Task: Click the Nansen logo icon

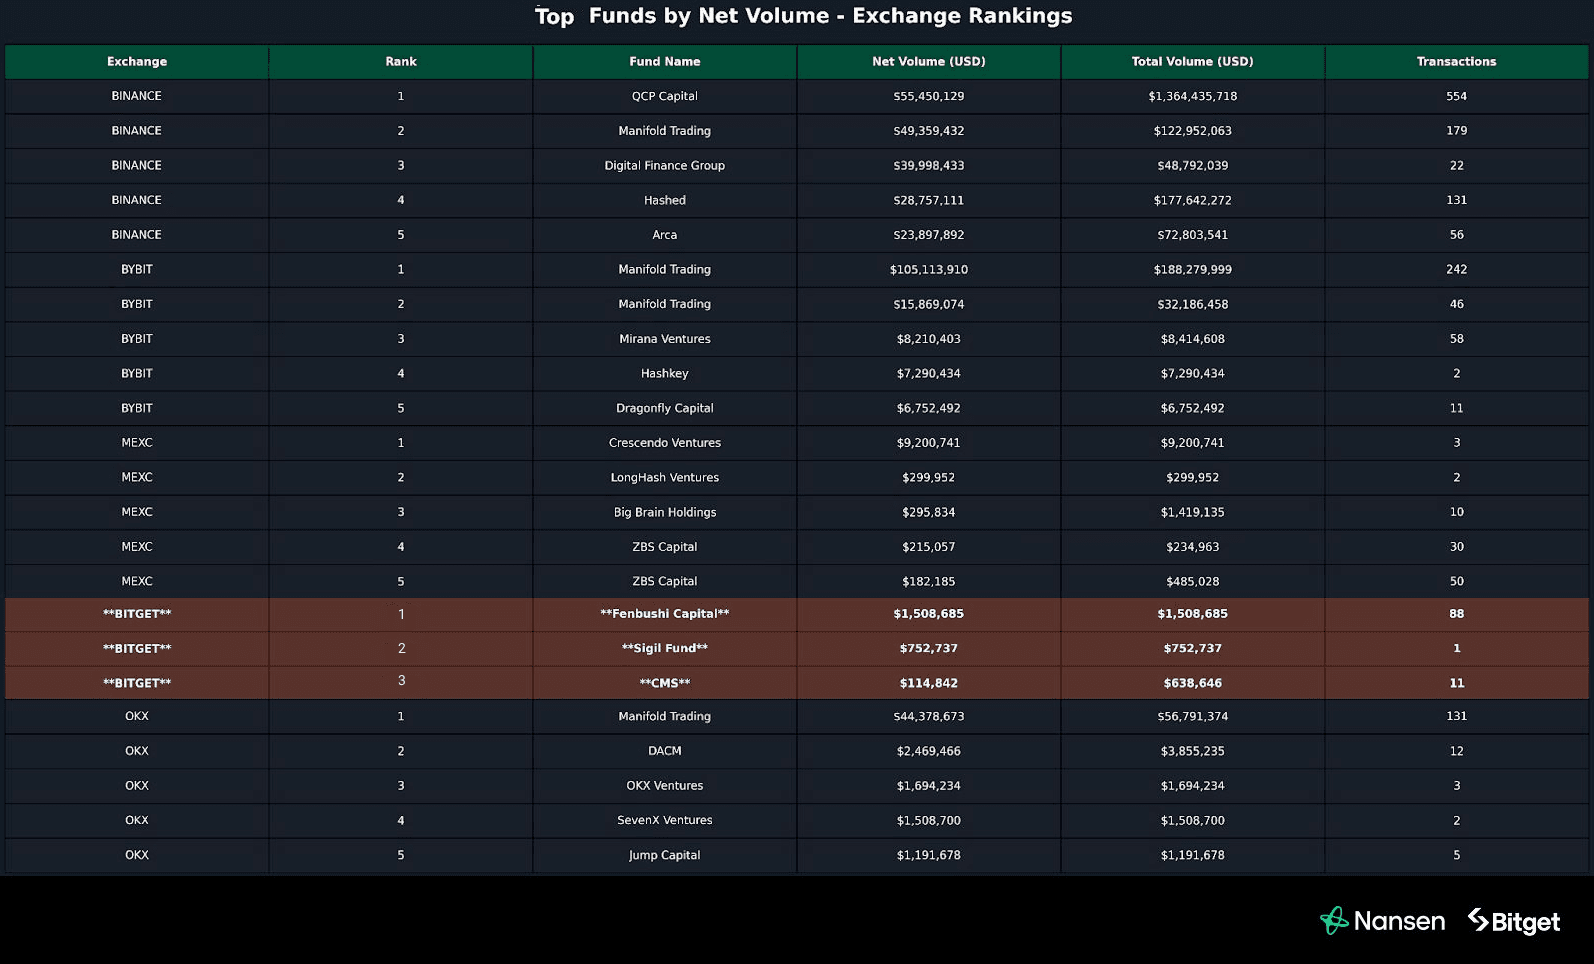Action: pos(1334,921)
